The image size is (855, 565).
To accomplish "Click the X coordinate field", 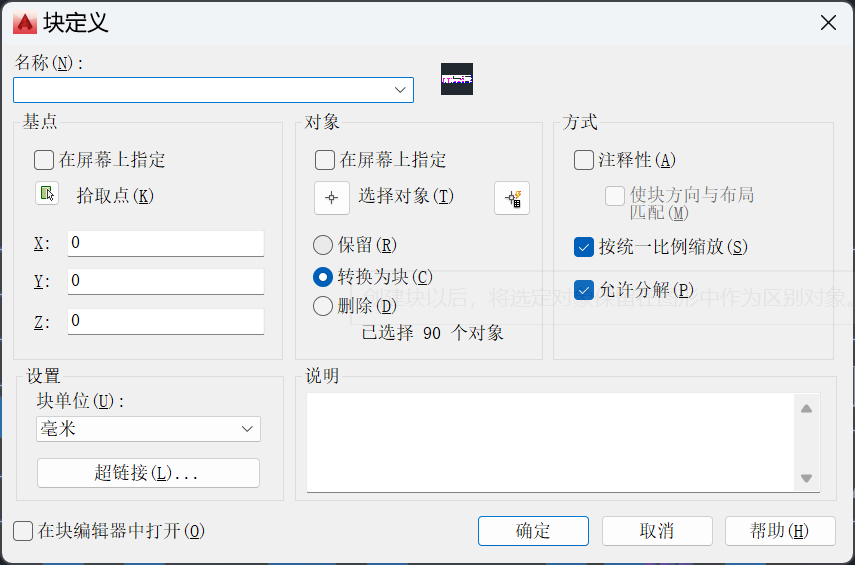I will coord(166,243).
